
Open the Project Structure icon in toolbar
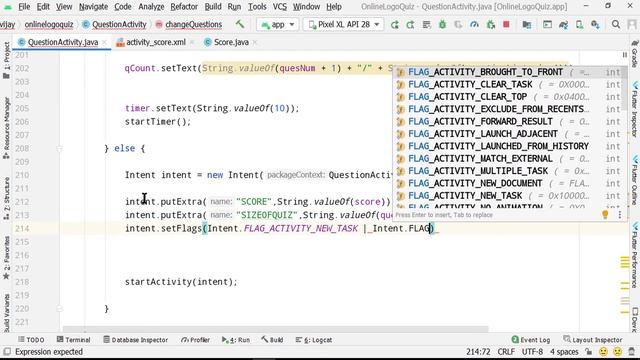[x=527, y=25]
